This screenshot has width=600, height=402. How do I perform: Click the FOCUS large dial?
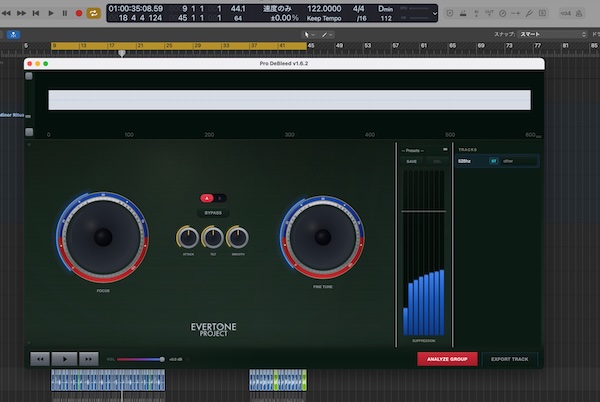[x=103, y=237]
